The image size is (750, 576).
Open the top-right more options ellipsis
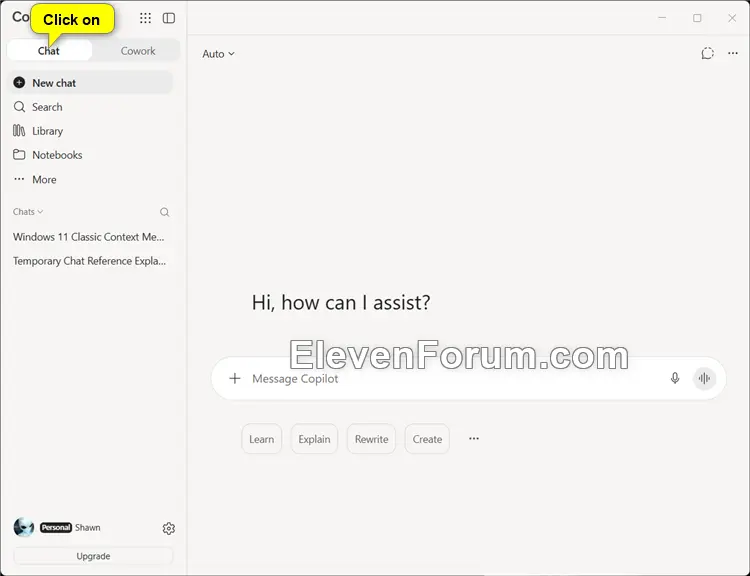[x=733, y=53]
